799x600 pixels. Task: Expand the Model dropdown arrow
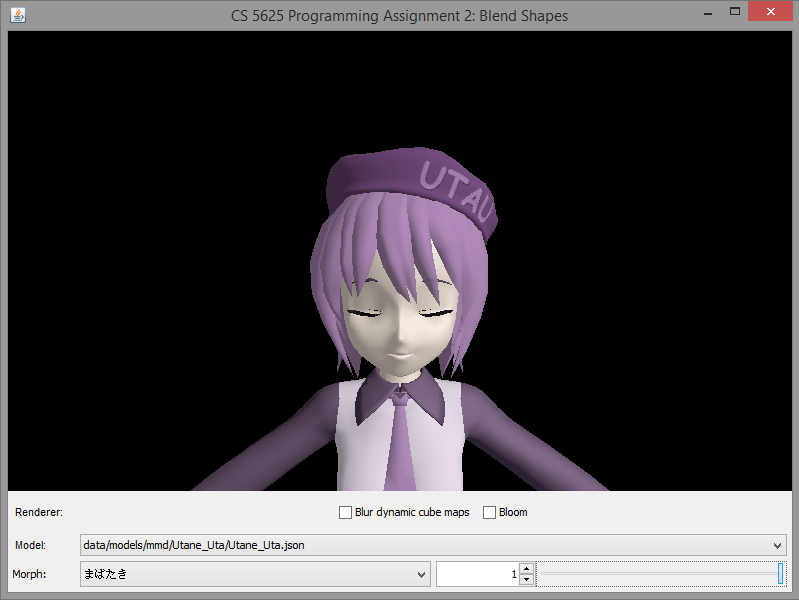tap(778, 545)
